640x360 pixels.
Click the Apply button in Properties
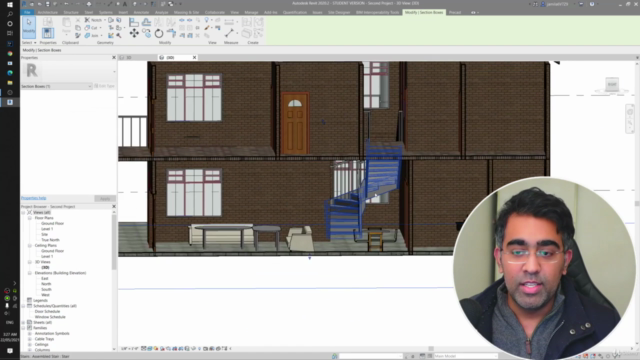(105, 198)
